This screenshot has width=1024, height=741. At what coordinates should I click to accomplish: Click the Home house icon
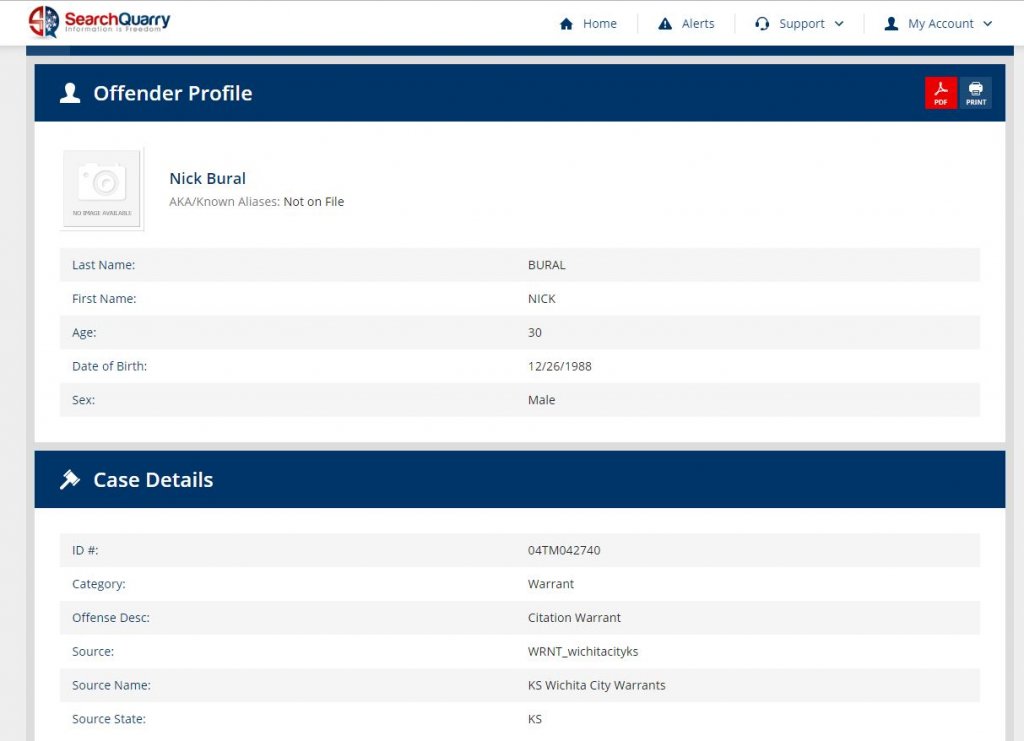[x=567, y=24]
